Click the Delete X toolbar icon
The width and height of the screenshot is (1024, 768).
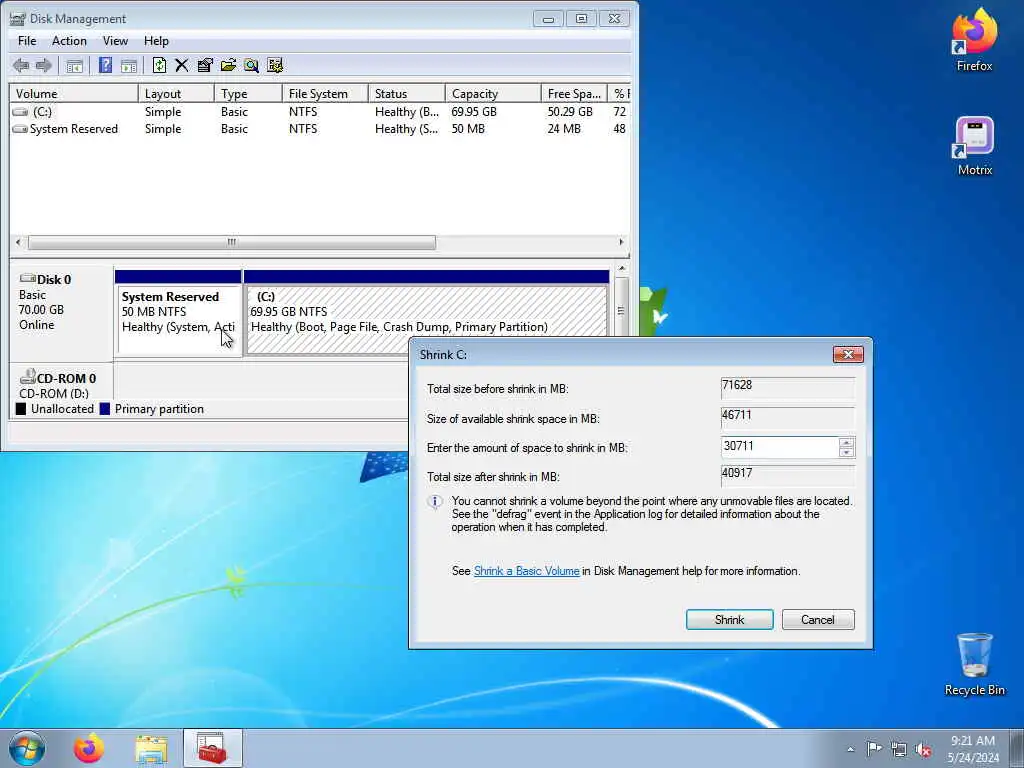pyautogui.click(x=182, y=65)
